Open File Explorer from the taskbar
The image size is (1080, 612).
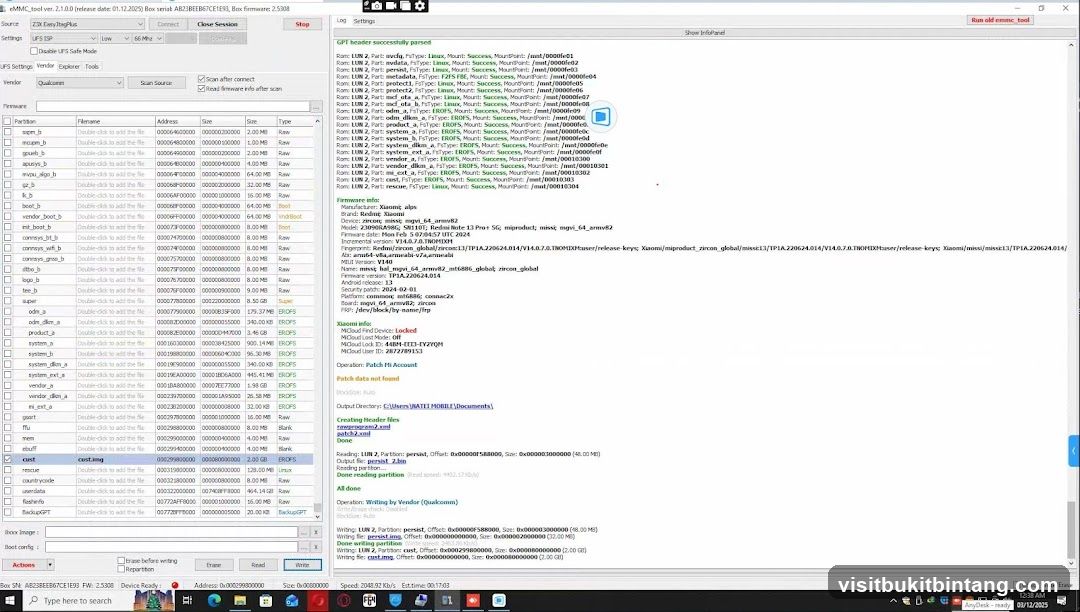(240, 600)
